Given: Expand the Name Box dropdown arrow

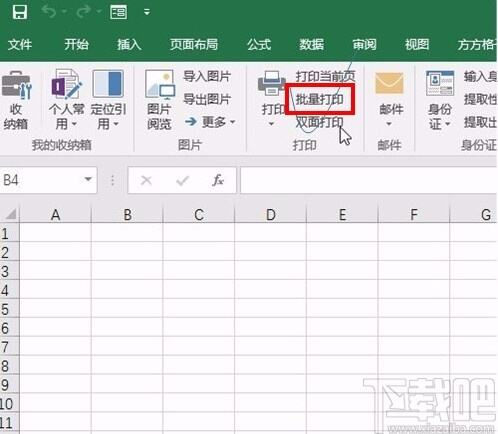Looking at the screenshot, I should (88, 179).
